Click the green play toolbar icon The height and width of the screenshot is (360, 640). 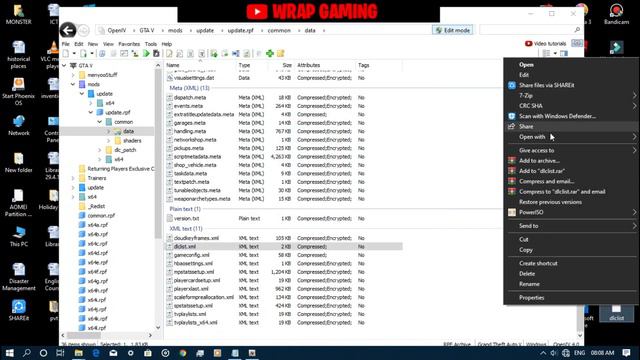coord(146,53)
